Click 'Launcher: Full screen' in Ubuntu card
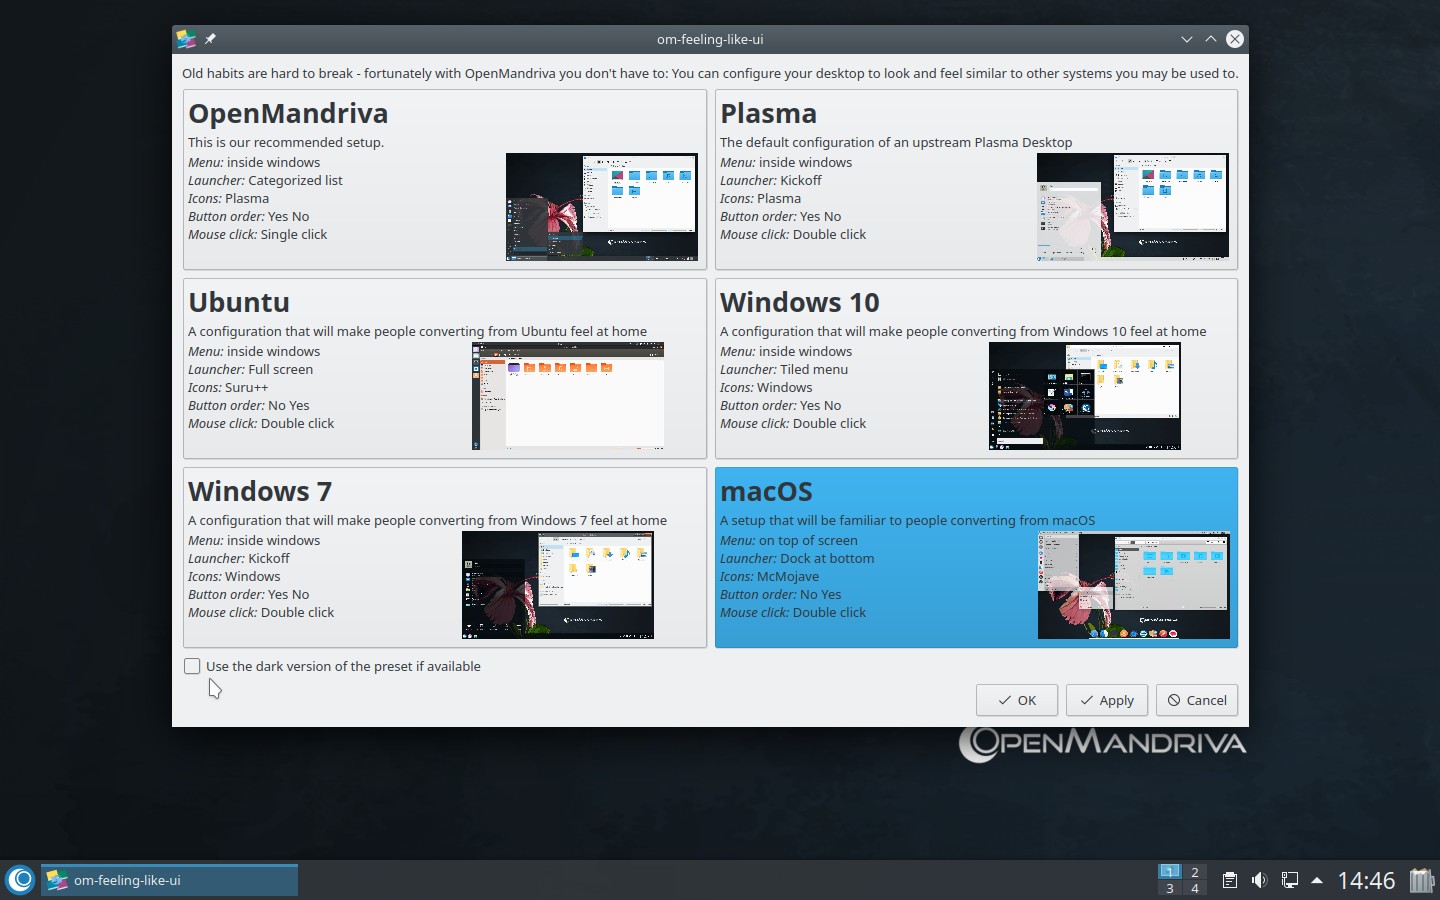 pos(250,369)
